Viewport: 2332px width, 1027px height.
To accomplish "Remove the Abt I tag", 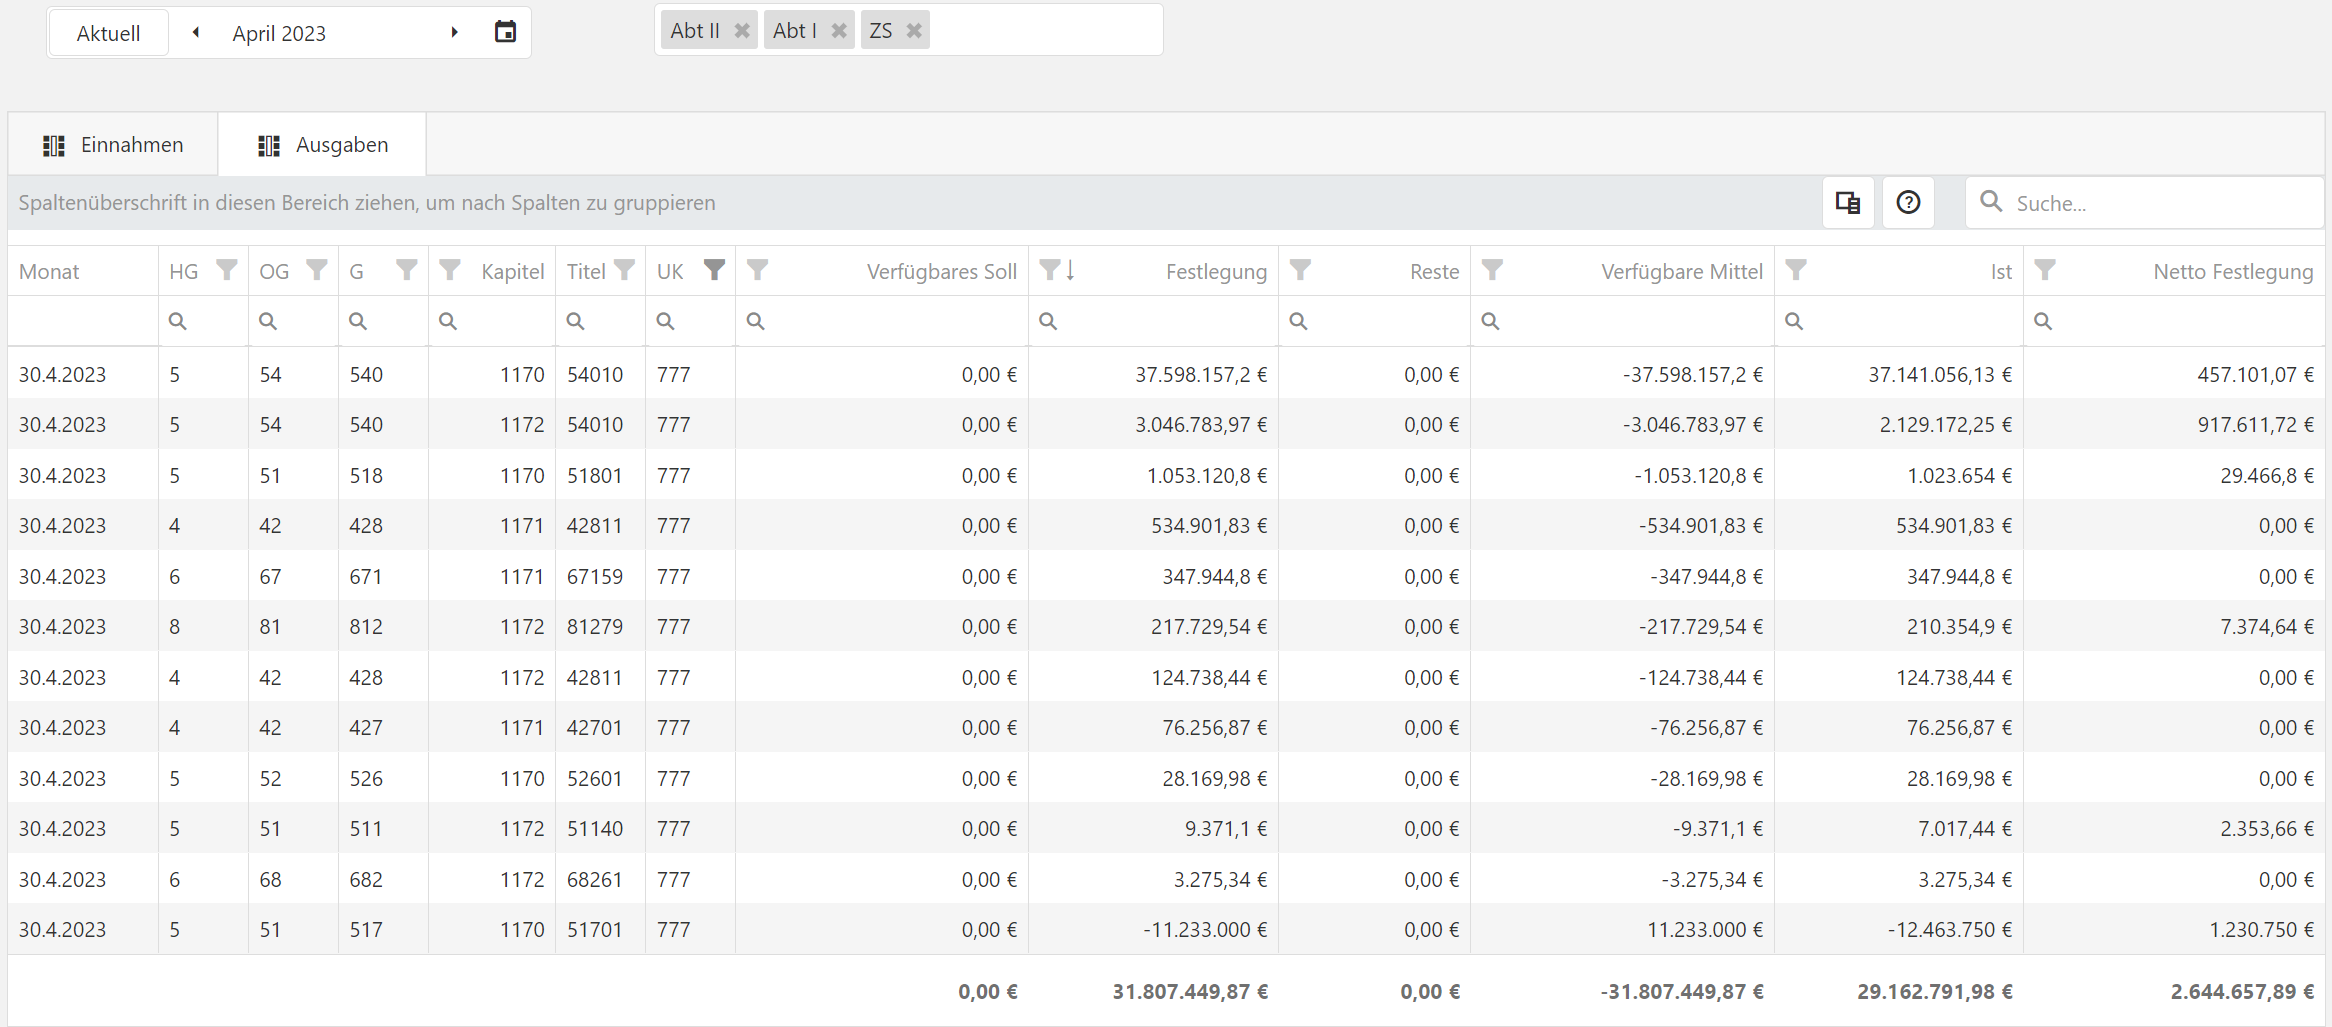I will (839, 31).
